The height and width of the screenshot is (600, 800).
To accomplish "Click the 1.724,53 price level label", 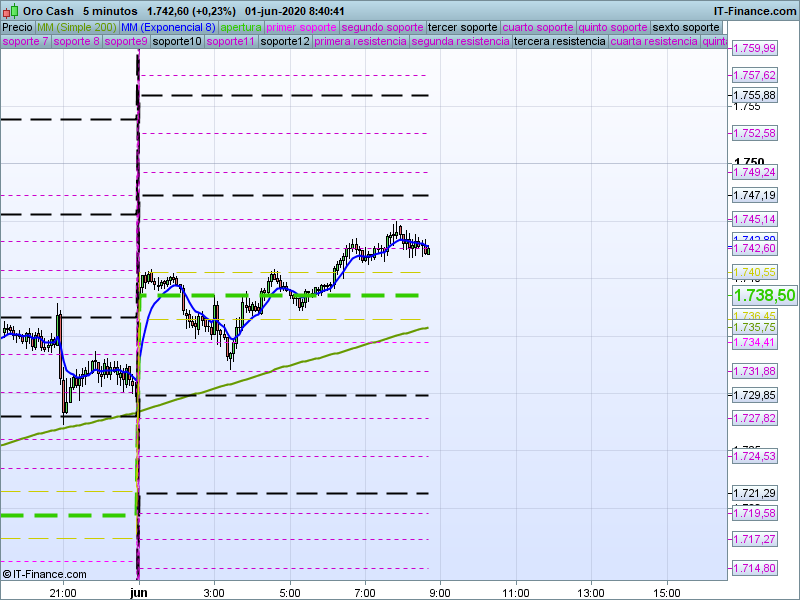I will click(755, 456).
